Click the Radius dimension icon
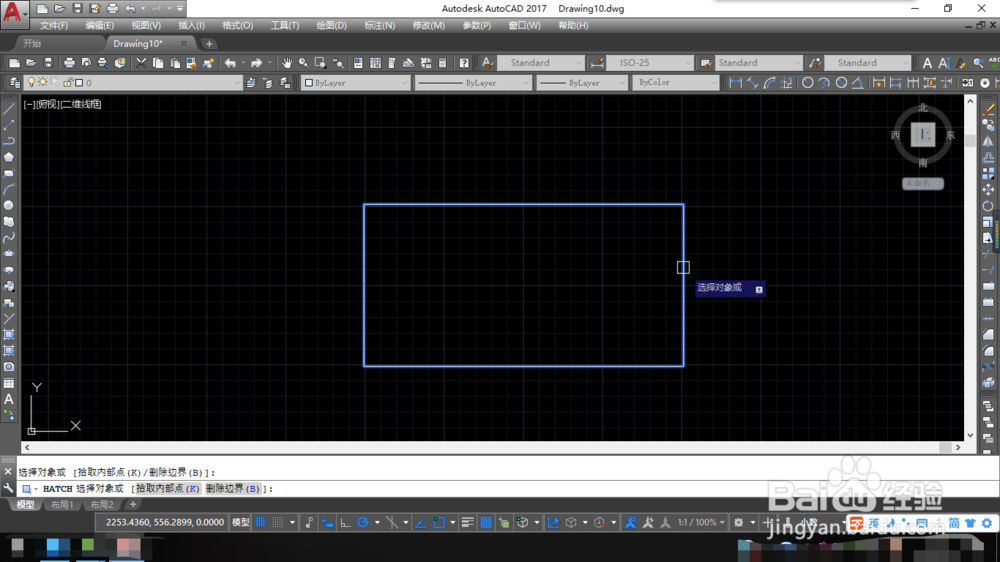The image size is (1000, 562). coord(807,83)
